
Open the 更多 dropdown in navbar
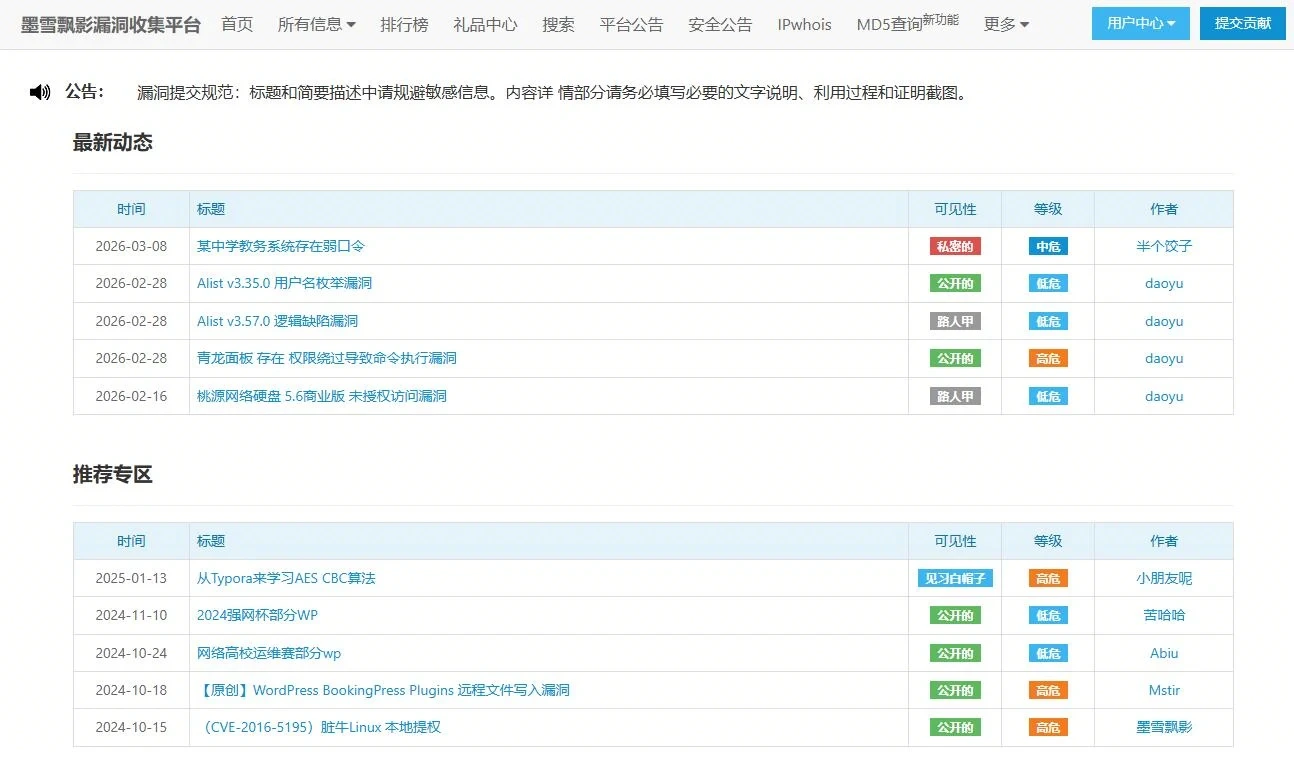(1005, 24)
